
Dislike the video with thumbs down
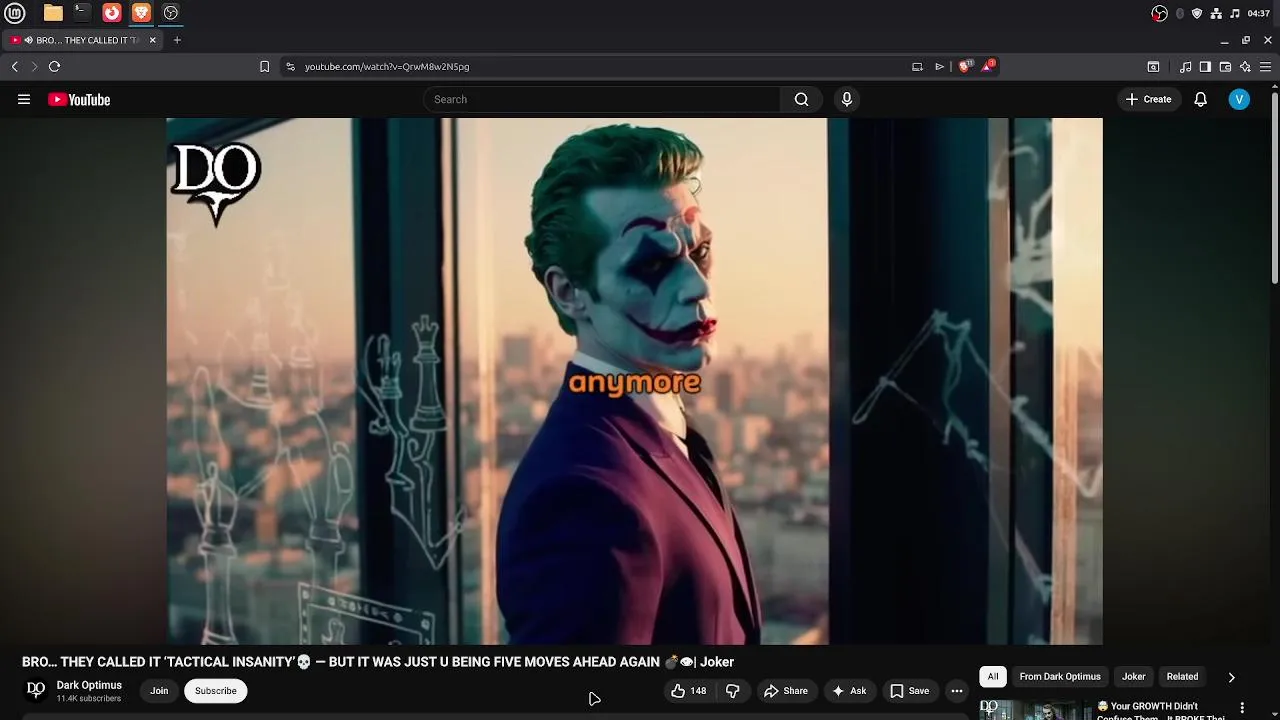pyautogui.click(x=732, y=691)
